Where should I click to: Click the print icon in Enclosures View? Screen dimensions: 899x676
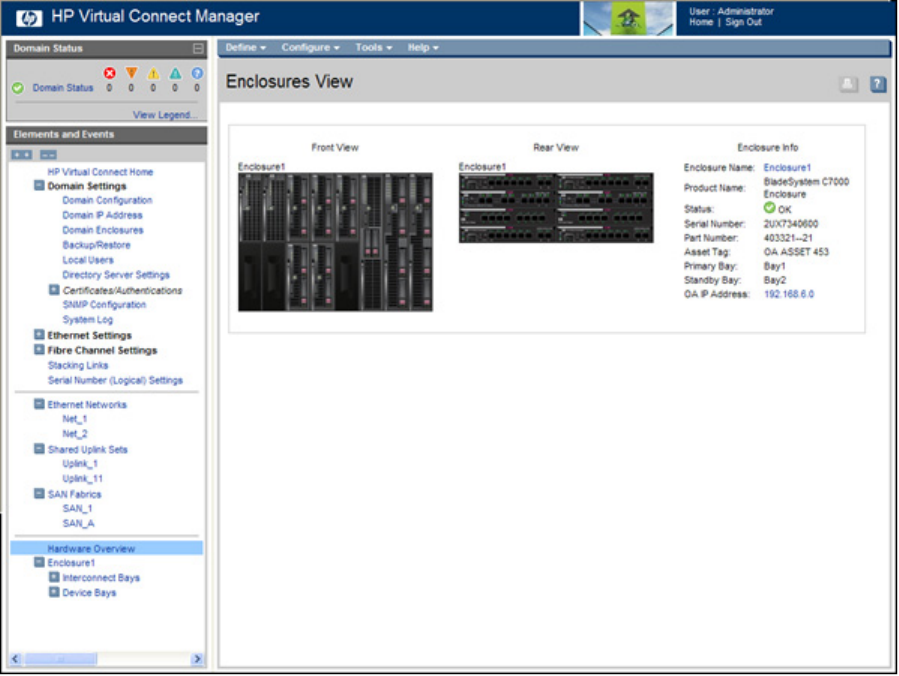pos(848,85)
